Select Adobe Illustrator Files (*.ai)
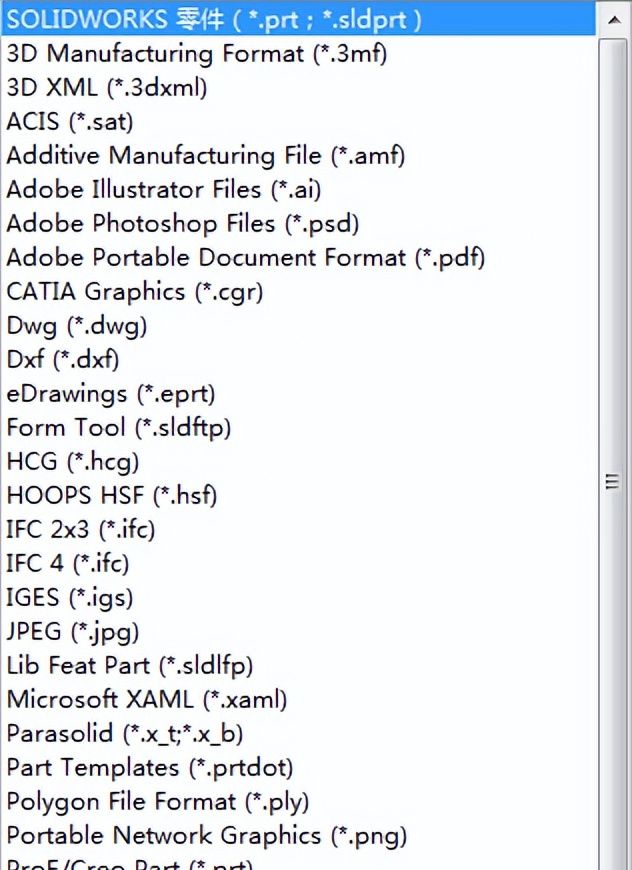The width and height of the screenshot is (632, 870). tap(164, 189)
